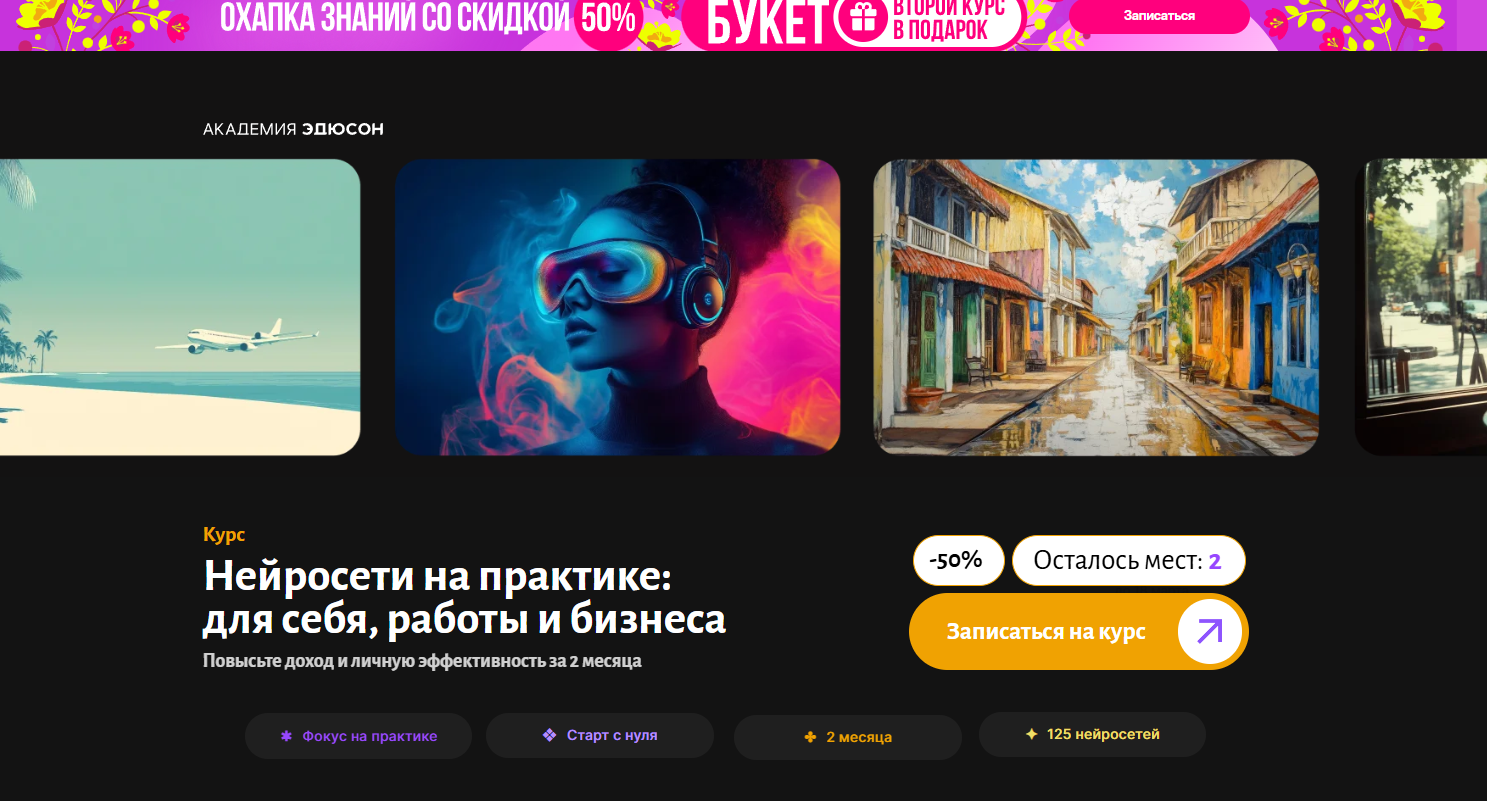Open the airplane over beach image
Screen dimensions: 1487x801
coord(180,307)
